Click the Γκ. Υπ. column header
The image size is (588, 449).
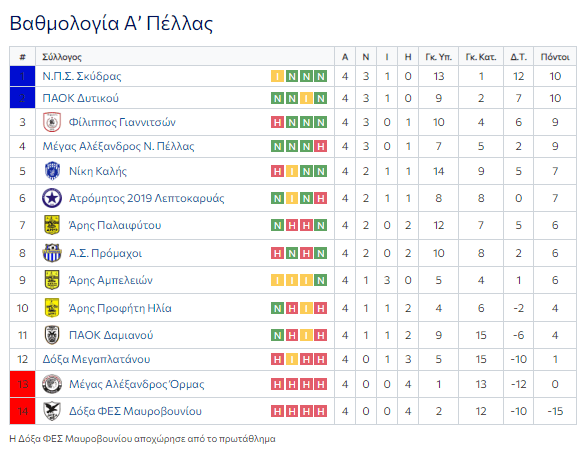[438, 57]
